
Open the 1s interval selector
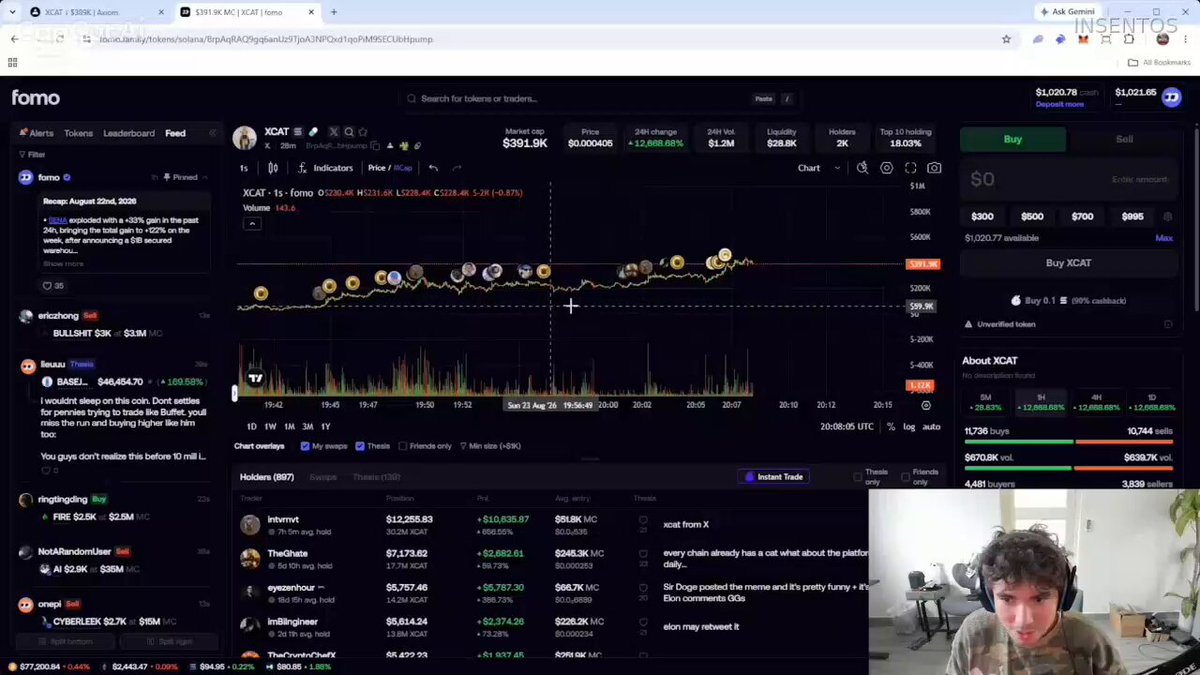244,168
